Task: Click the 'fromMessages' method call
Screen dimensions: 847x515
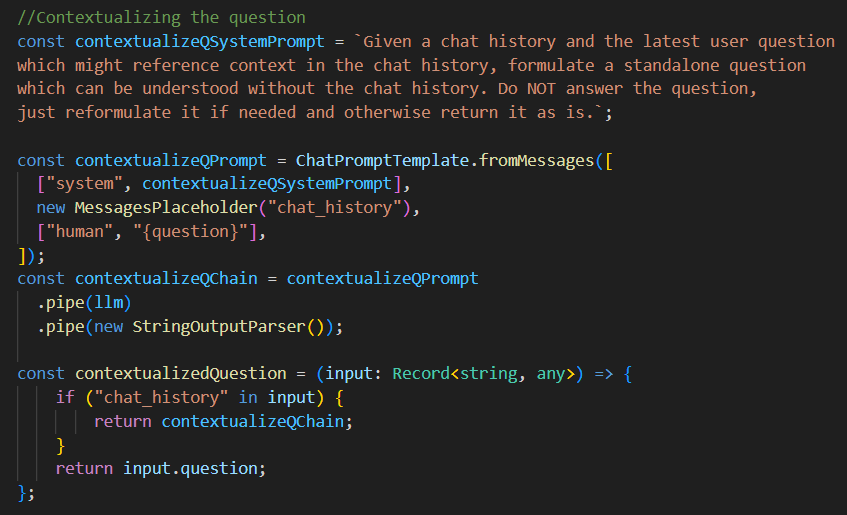Action: point(536,160)
